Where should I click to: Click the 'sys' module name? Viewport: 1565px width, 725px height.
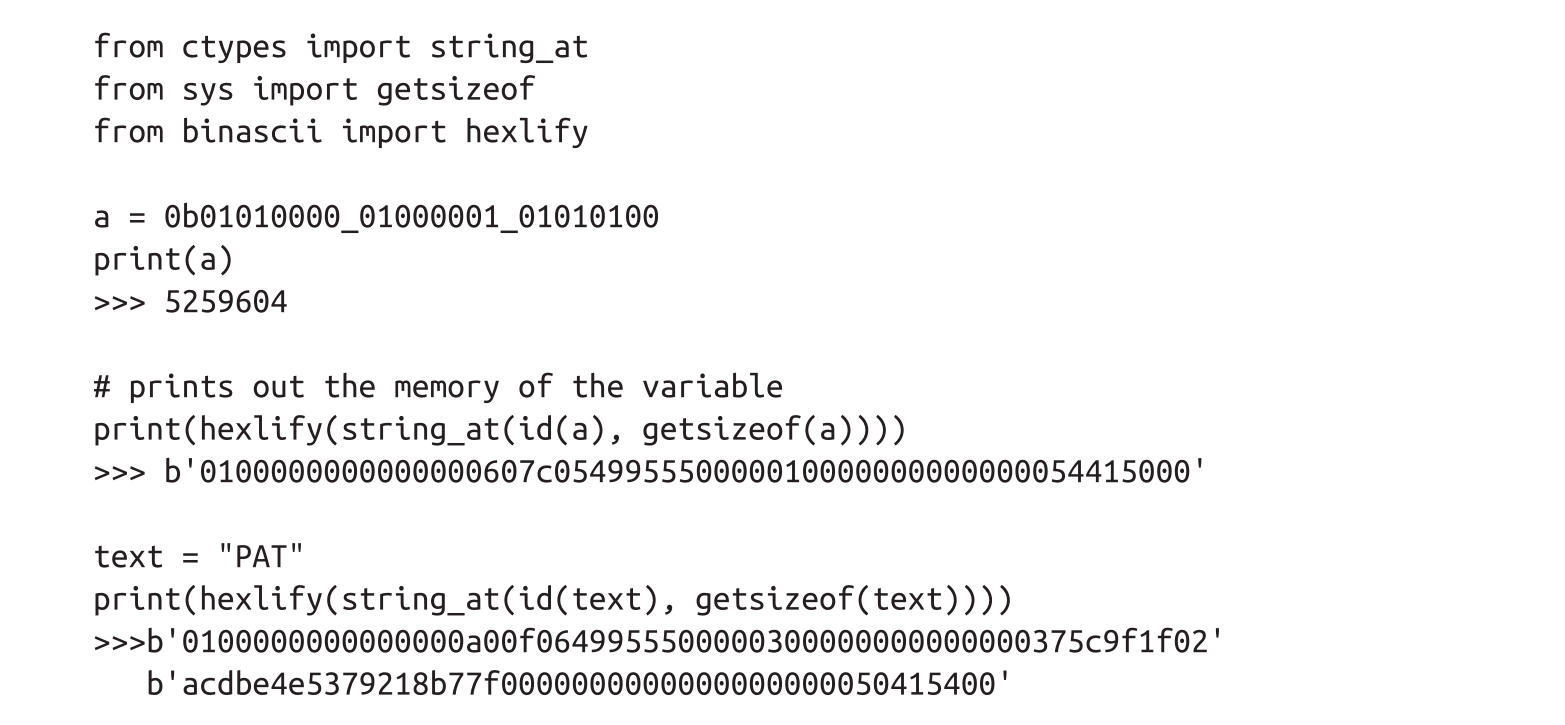(x=207, y=89)
